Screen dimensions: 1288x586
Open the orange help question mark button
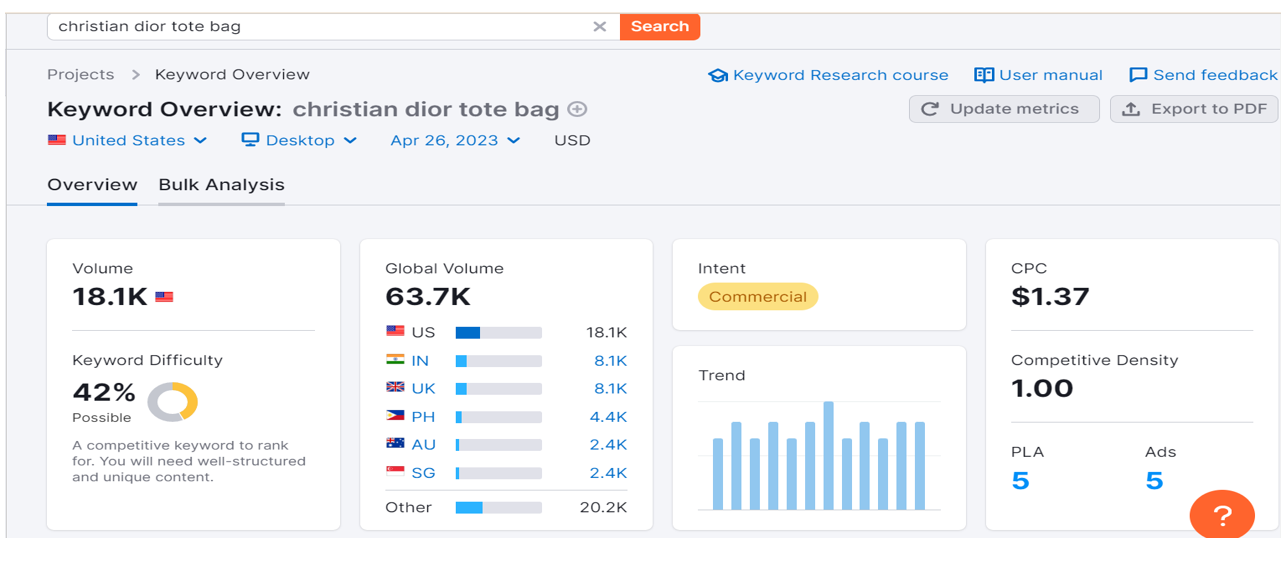pos(1222,515)
